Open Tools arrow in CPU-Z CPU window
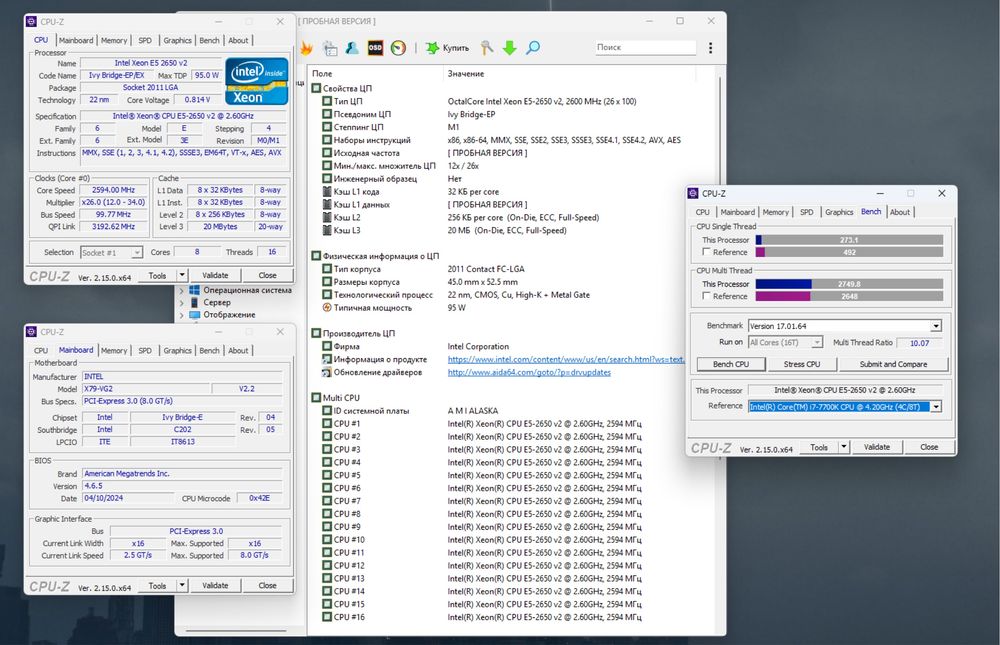1000x645 pixels. click(182, 275)
